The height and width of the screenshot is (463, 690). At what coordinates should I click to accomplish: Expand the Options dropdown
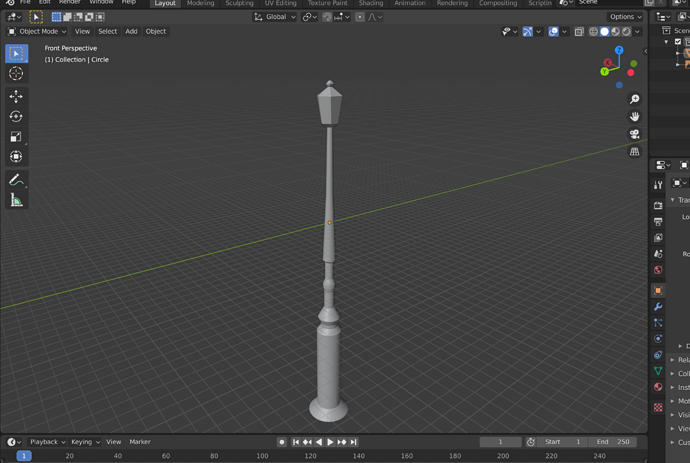click(626, 17)
